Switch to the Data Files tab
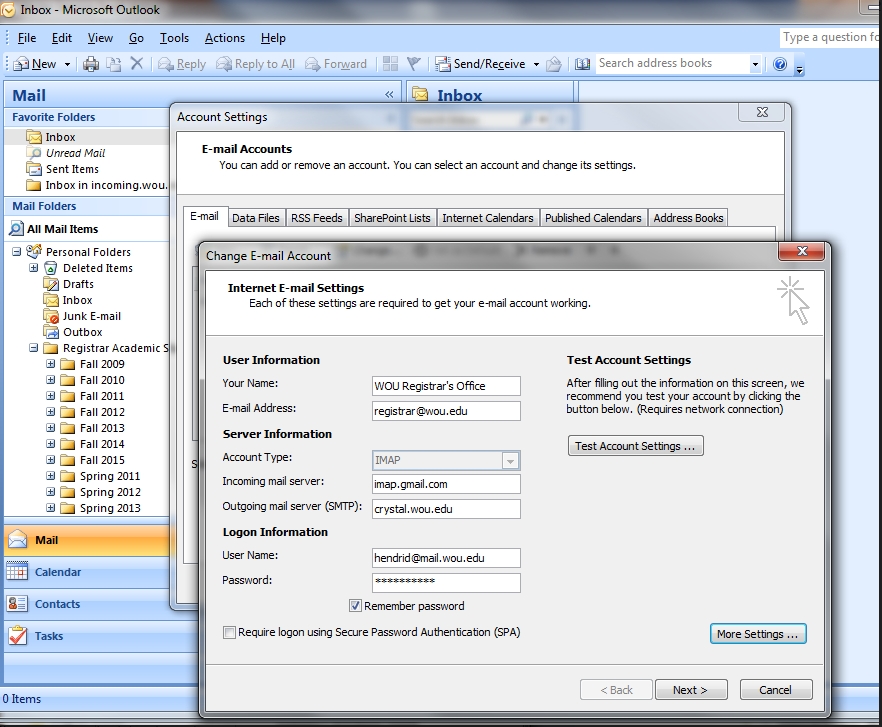The image size is (882, 727). click(255, 218)
